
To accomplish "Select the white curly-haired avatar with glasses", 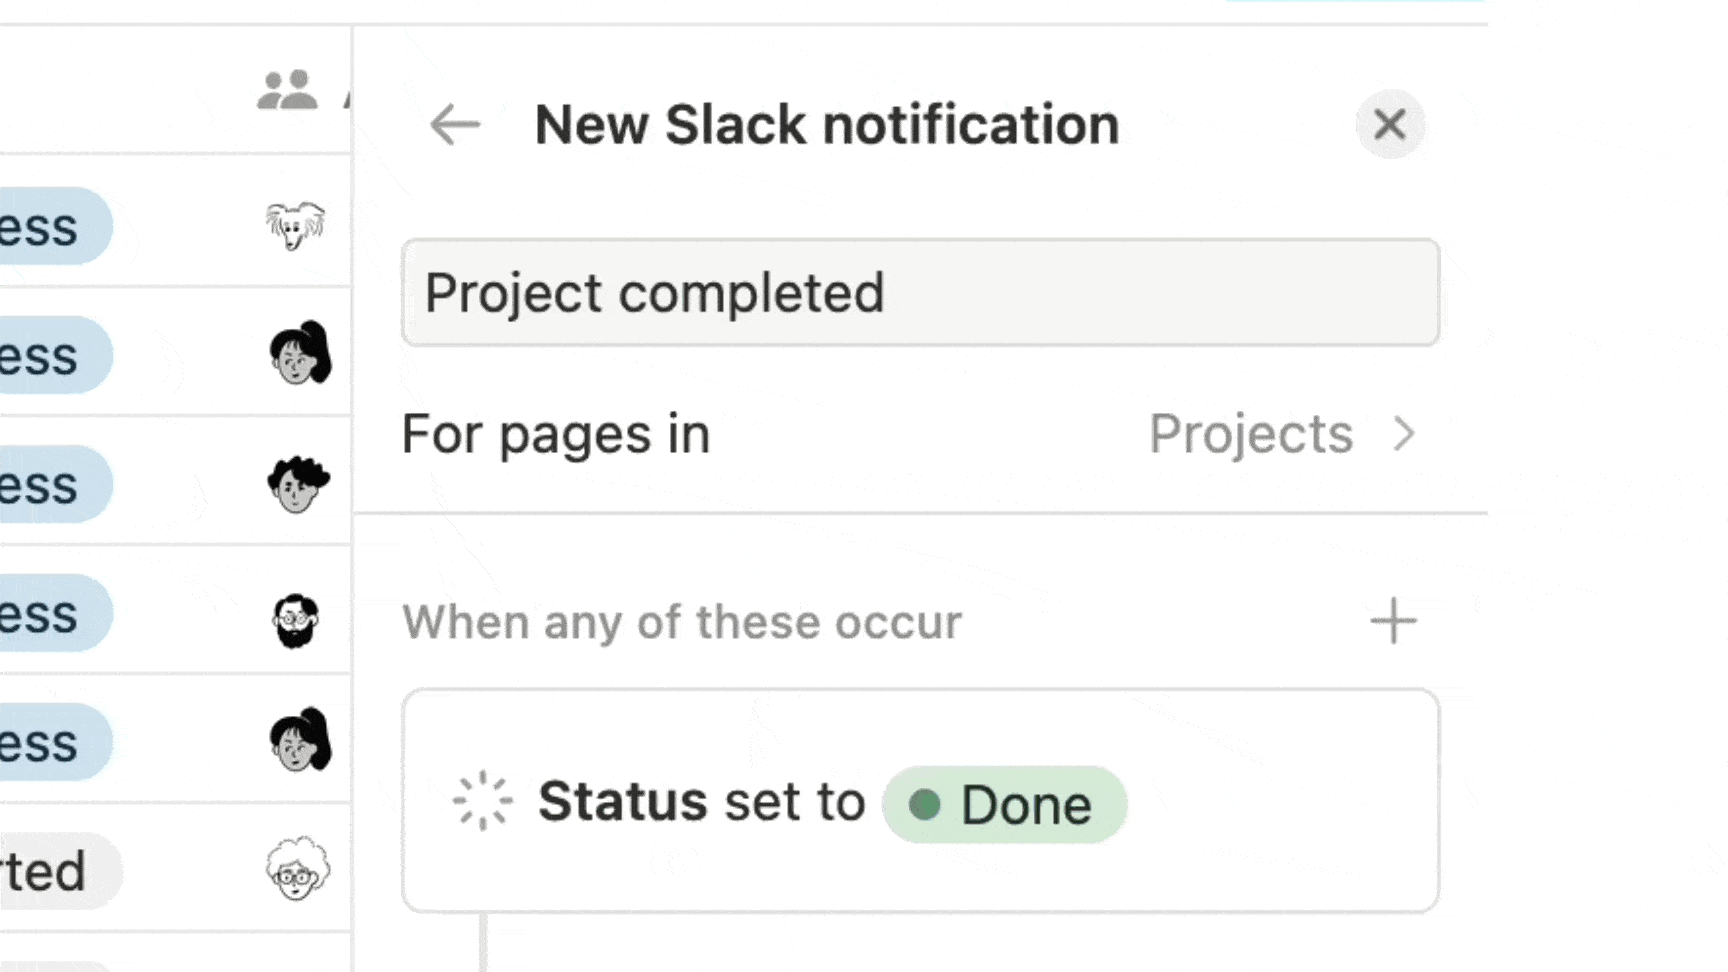I will (x=297, y=869).
